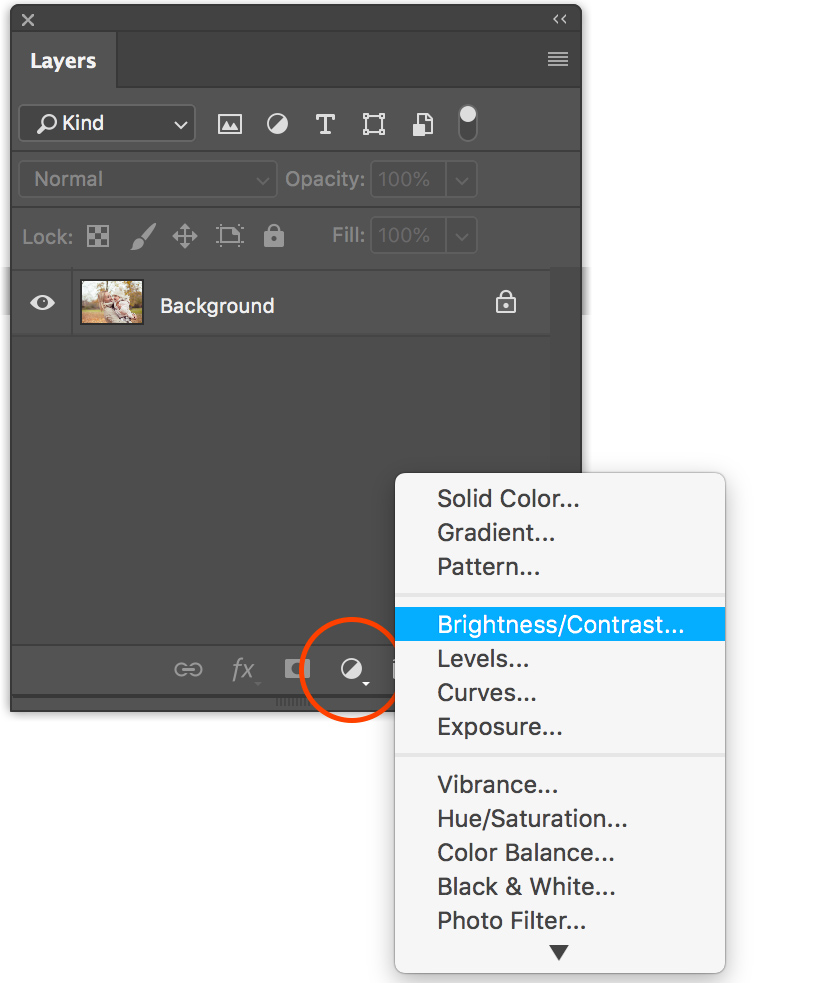Open the Layers panel options menu
This screenshot has height=983, width=821.
(558, 60)
